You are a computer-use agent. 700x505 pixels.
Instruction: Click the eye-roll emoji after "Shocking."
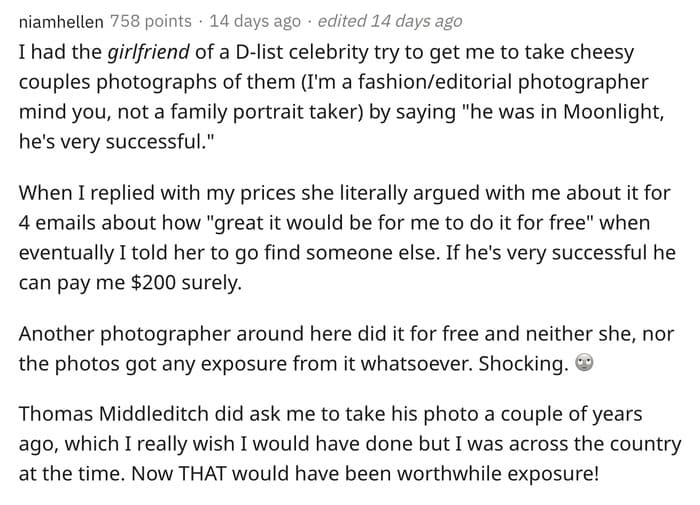click(584, 363)
